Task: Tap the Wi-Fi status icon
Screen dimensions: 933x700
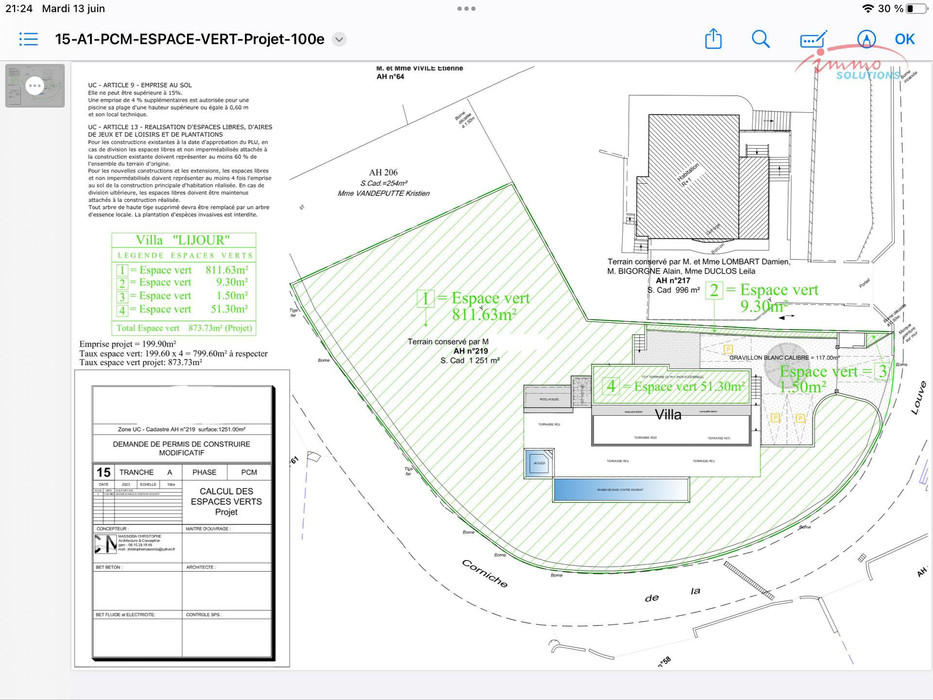Action: point(867,8)
